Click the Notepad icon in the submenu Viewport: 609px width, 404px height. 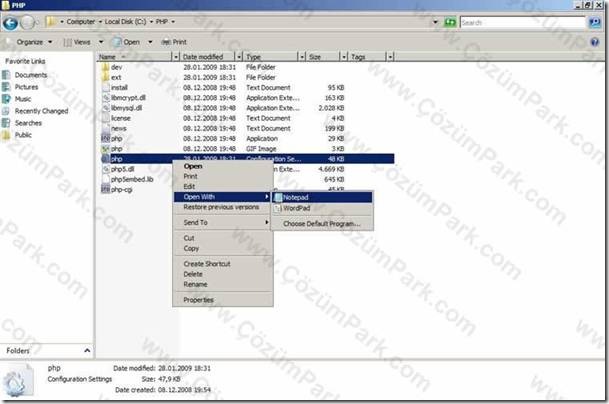click(x=278, y=198)
